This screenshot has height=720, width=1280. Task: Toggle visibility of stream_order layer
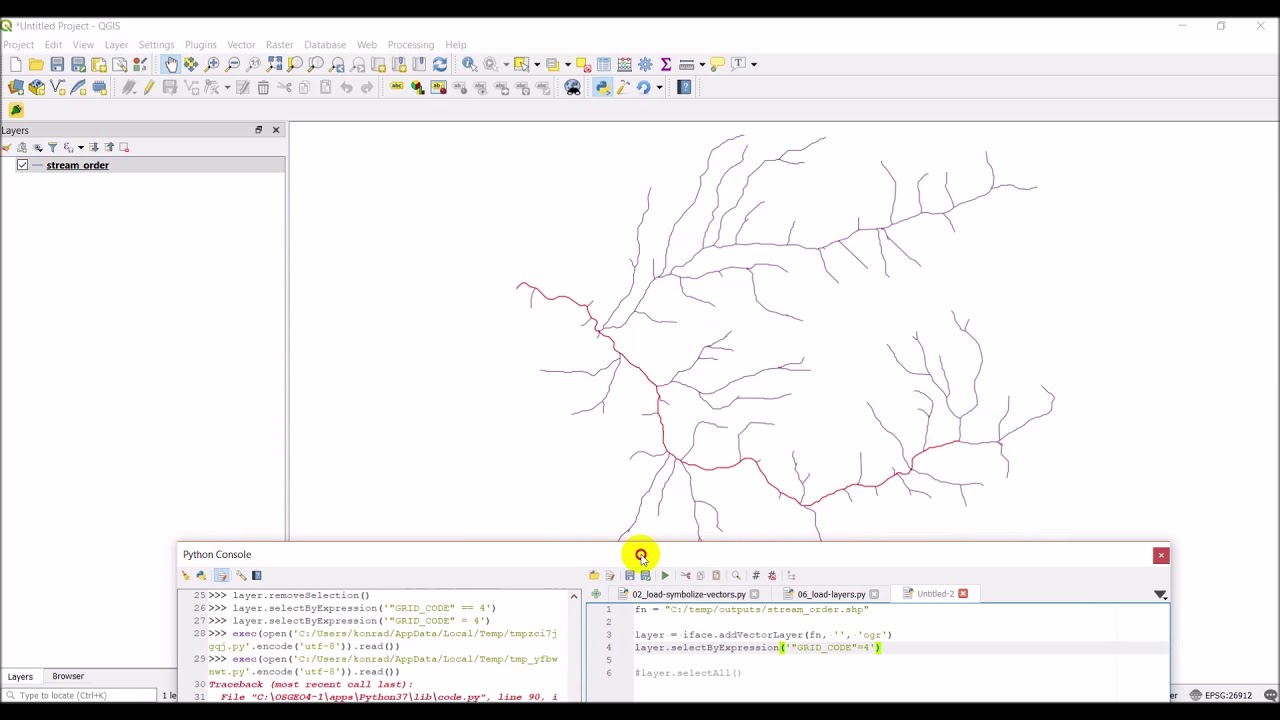22,165
